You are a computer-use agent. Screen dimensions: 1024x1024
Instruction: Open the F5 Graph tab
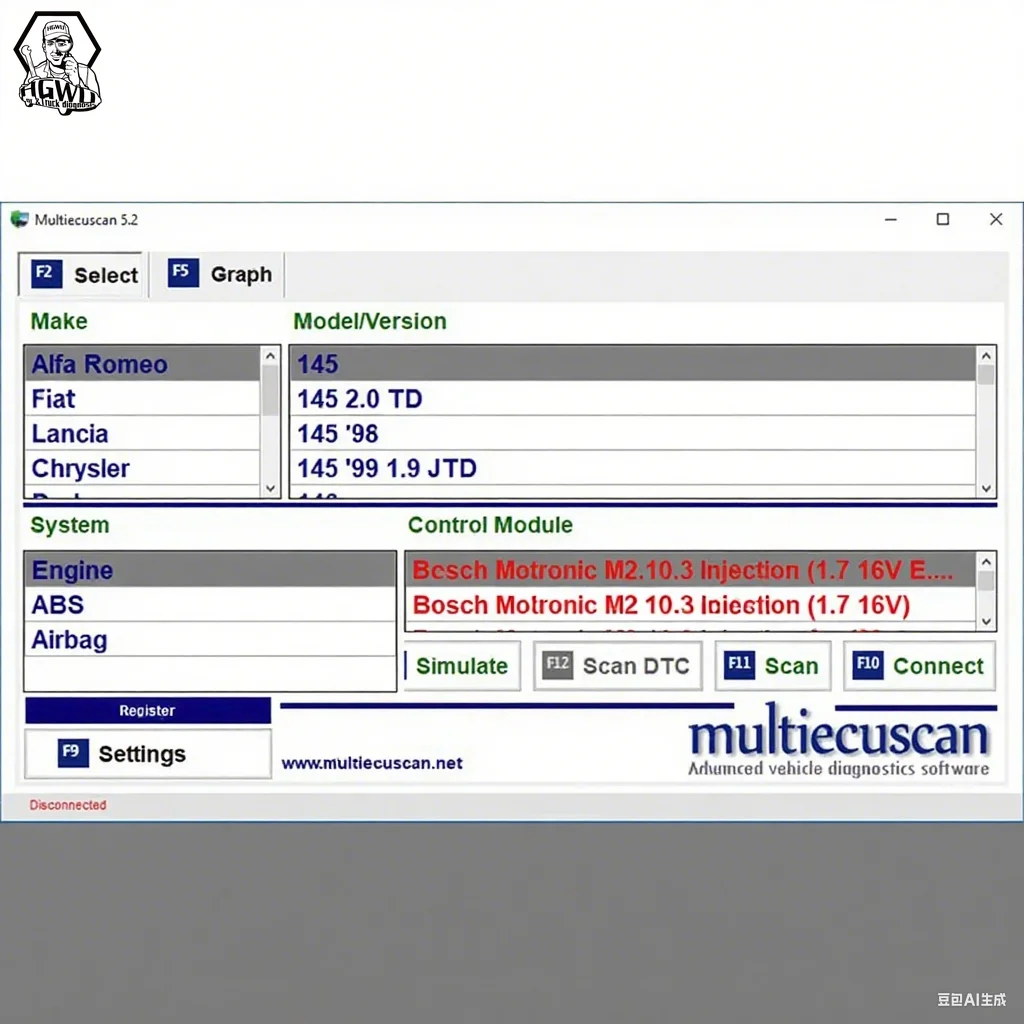(x=218, y=274)
